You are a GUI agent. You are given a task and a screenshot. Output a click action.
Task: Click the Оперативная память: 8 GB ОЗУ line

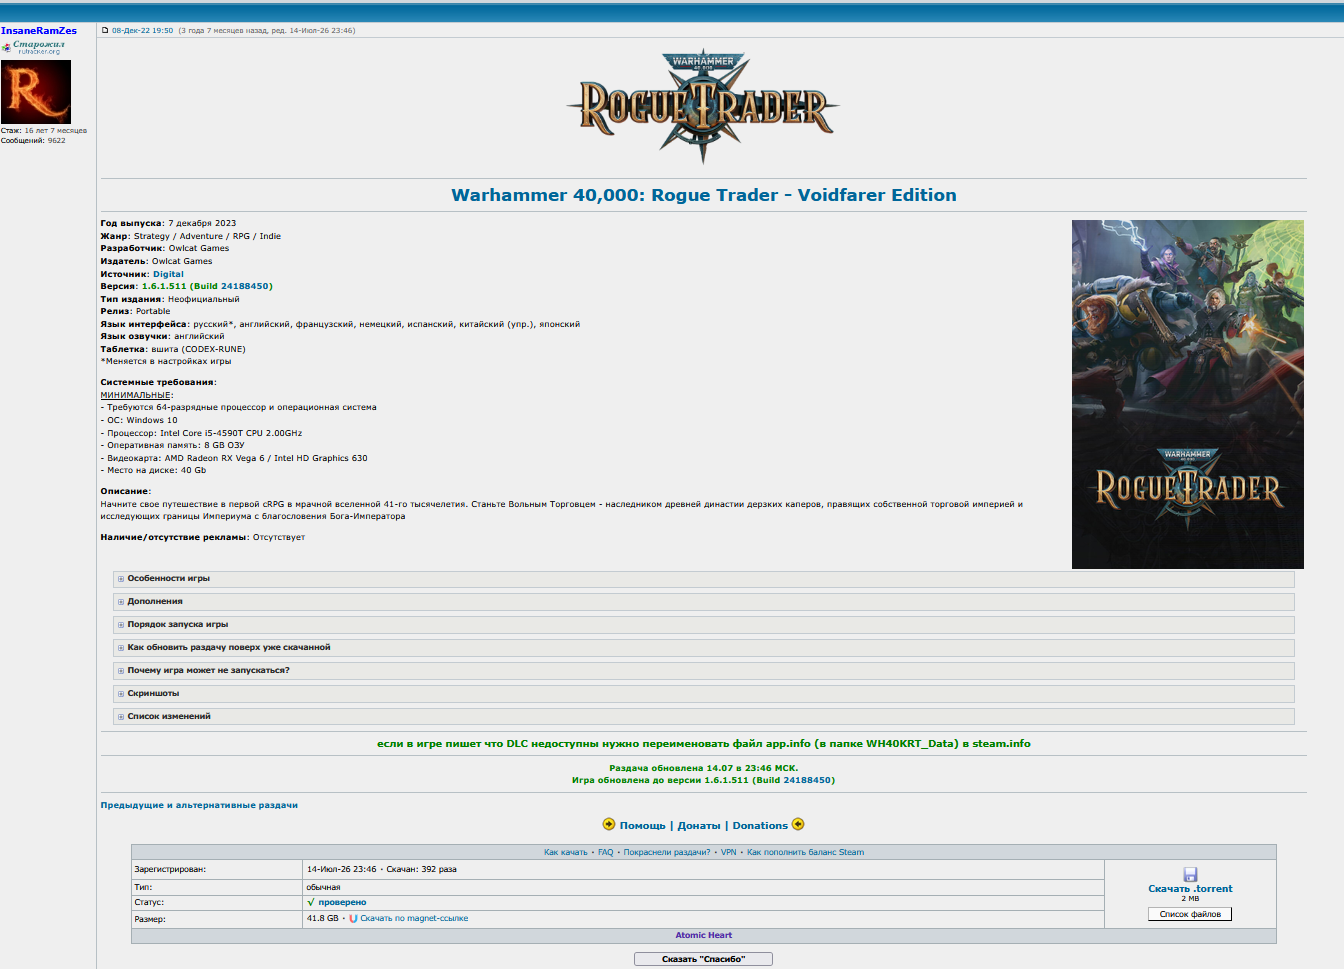(172, 446)
